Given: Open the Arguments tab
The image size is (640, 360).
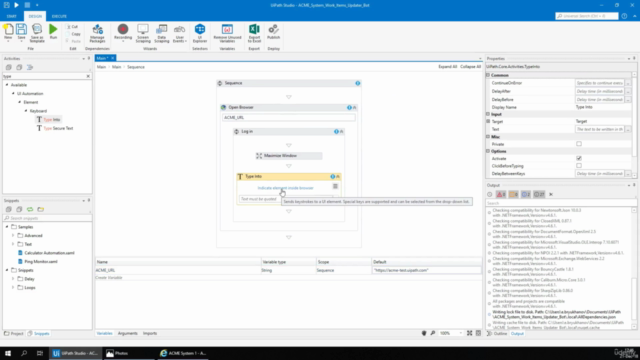Looking at the screenshot, I should pyautogui.click(x=127, y=333).
